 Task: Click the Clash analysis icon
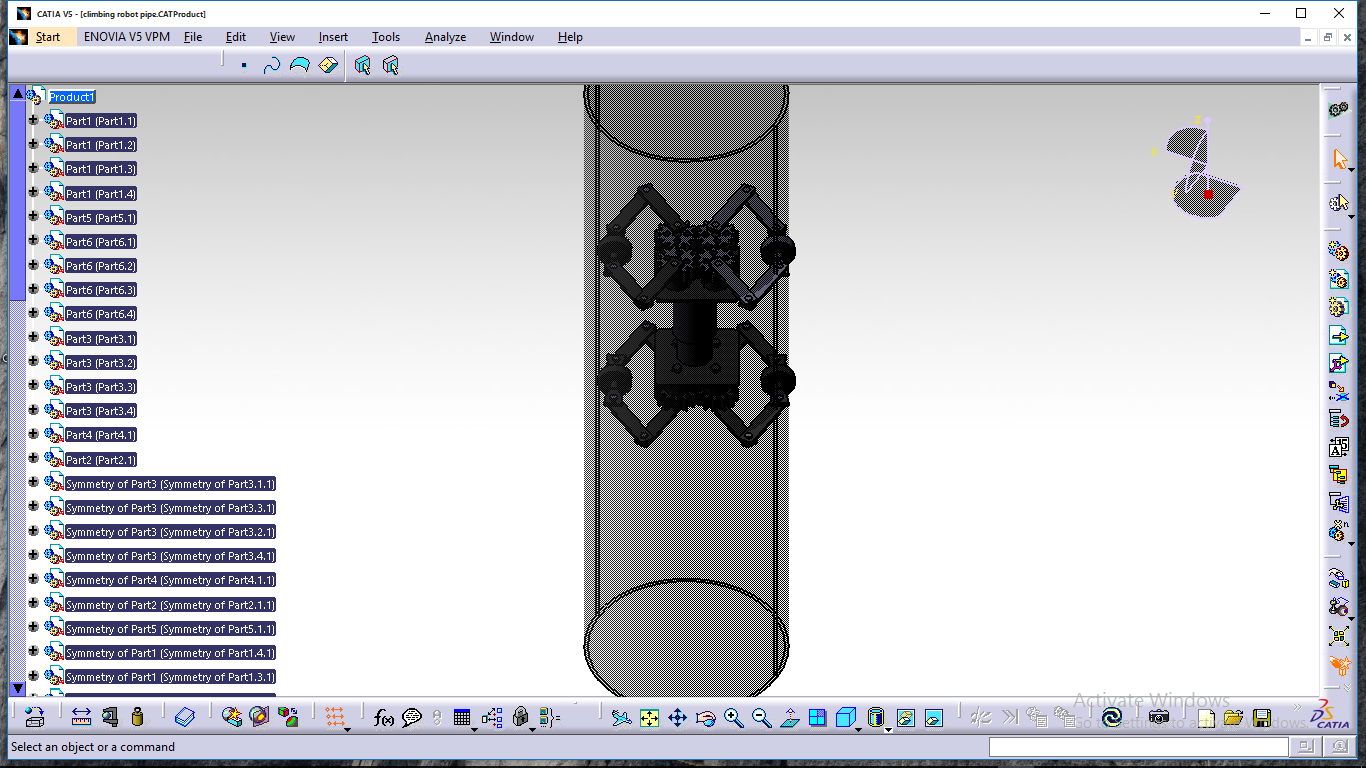click(x=232, y=717)
